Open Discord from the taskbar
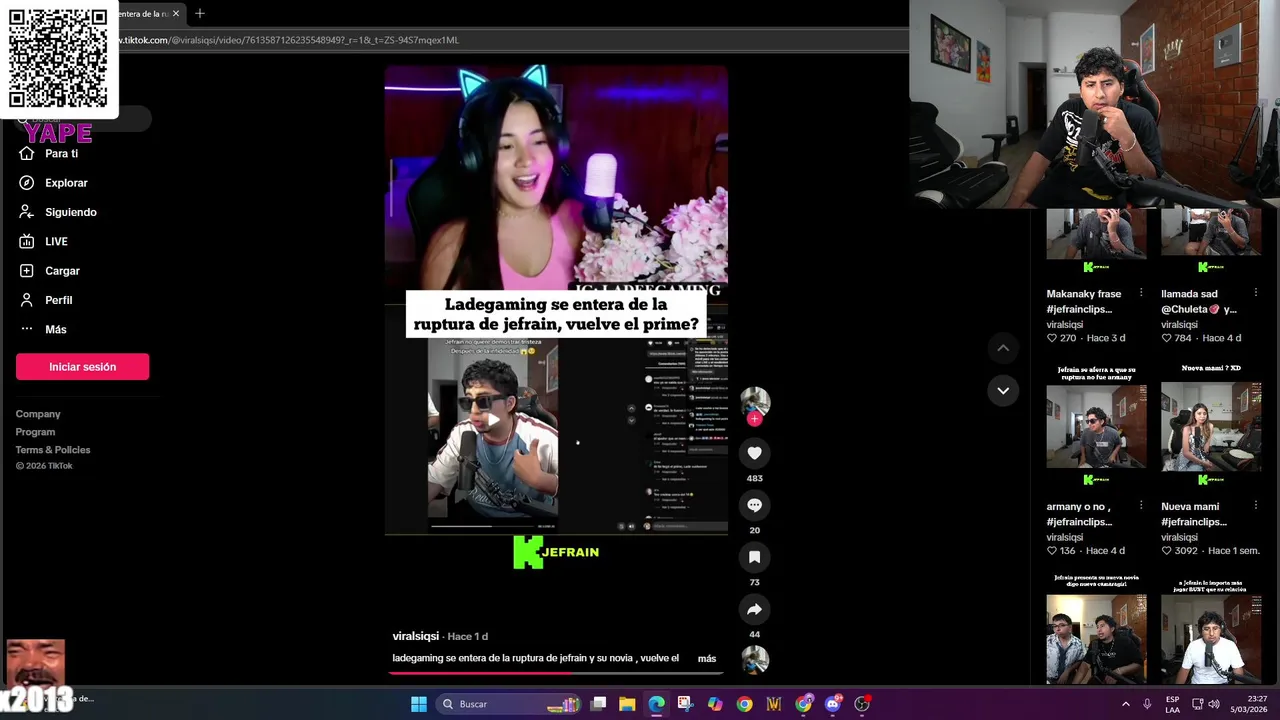This screenshot has height=720, width=1280. pos(832,704)
